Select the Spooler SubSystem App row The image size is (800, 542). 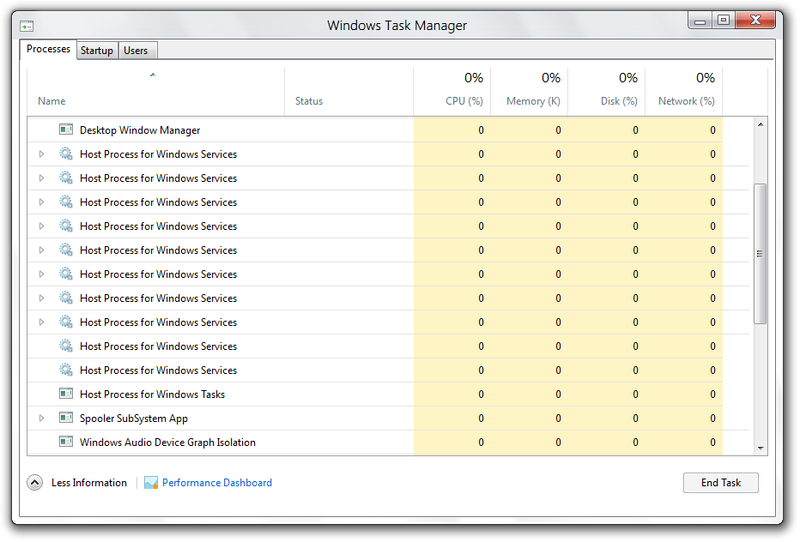click(389, 418)
